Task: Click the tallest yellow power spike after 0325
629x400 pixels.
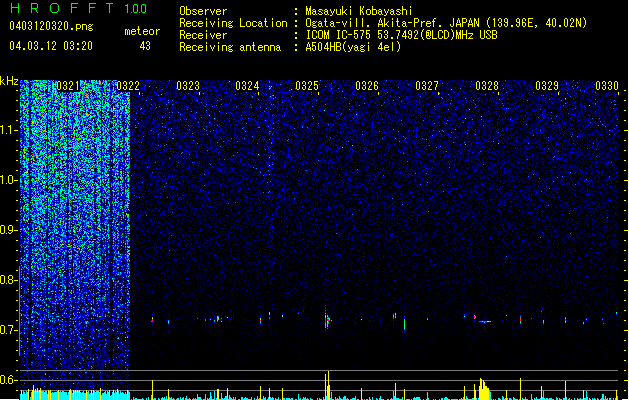Action: click(328, 385)
